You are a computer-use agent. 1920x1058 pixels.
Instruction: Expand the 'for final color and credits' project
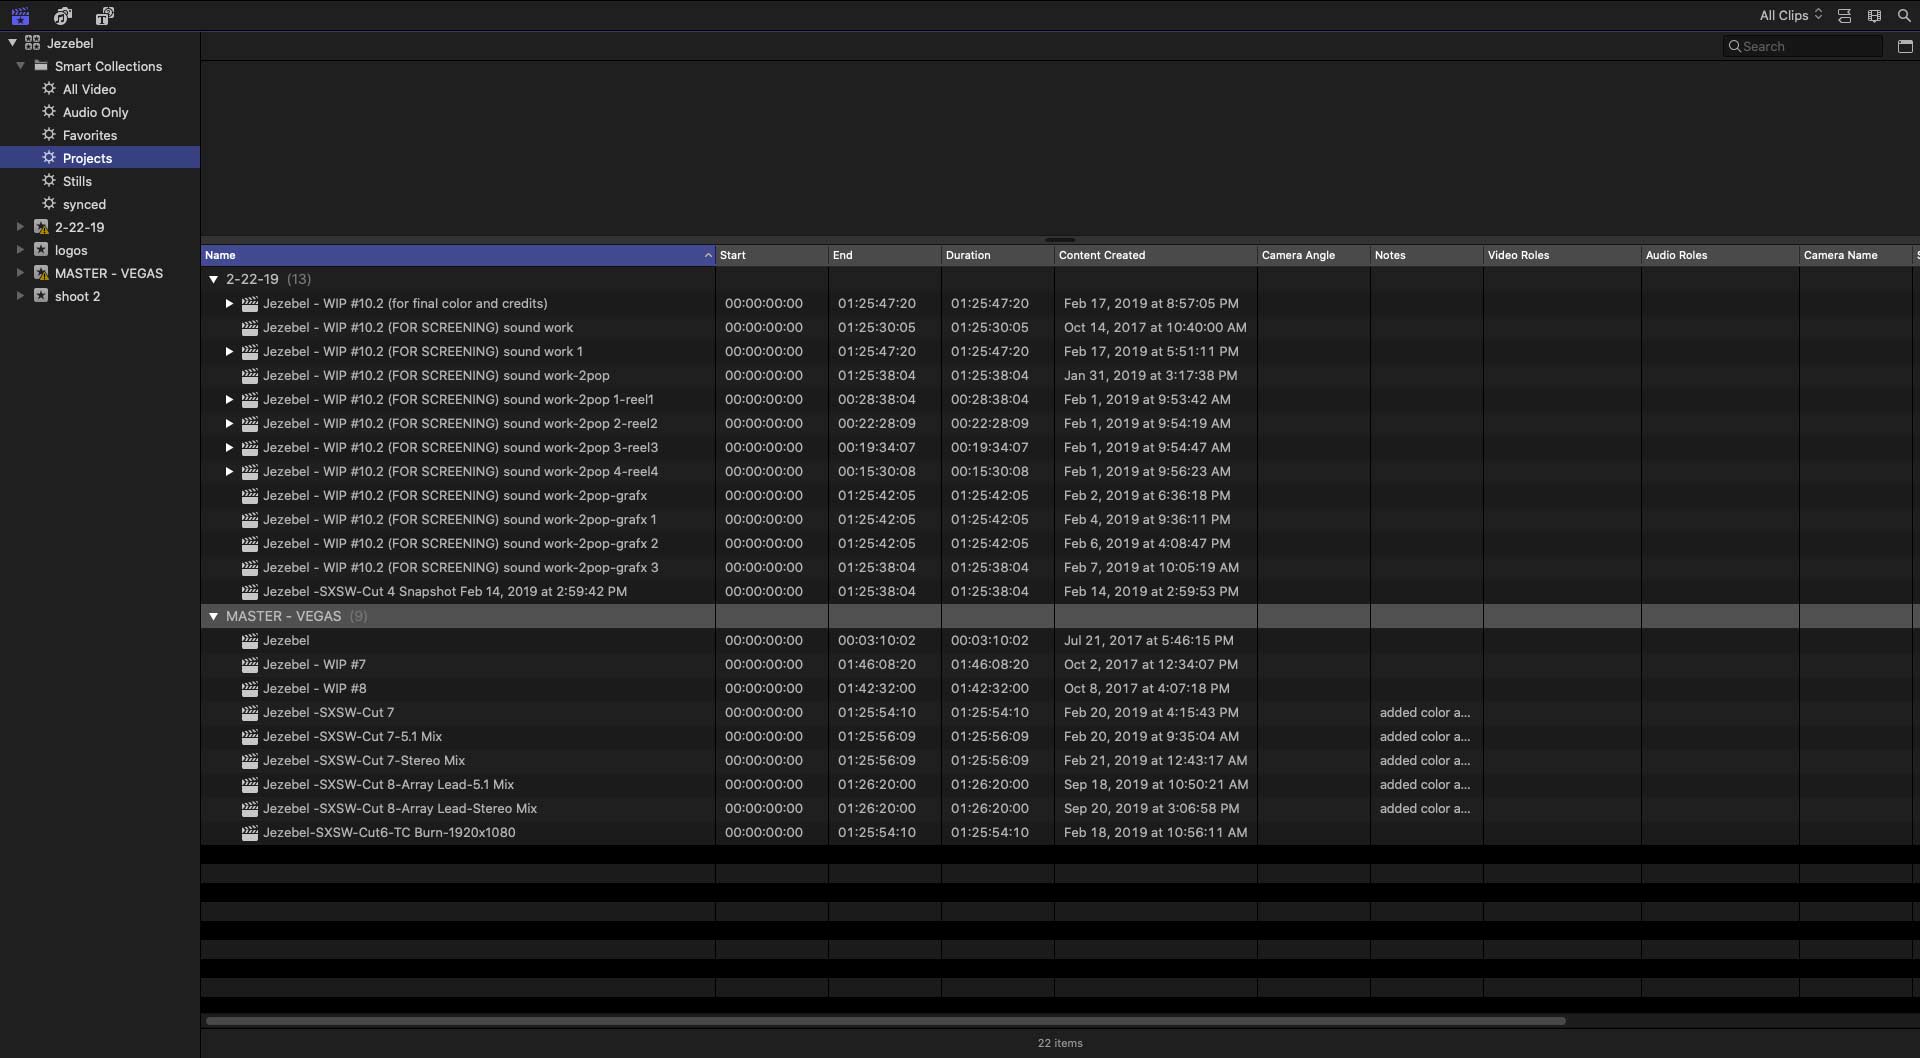[x=229, y=303]
